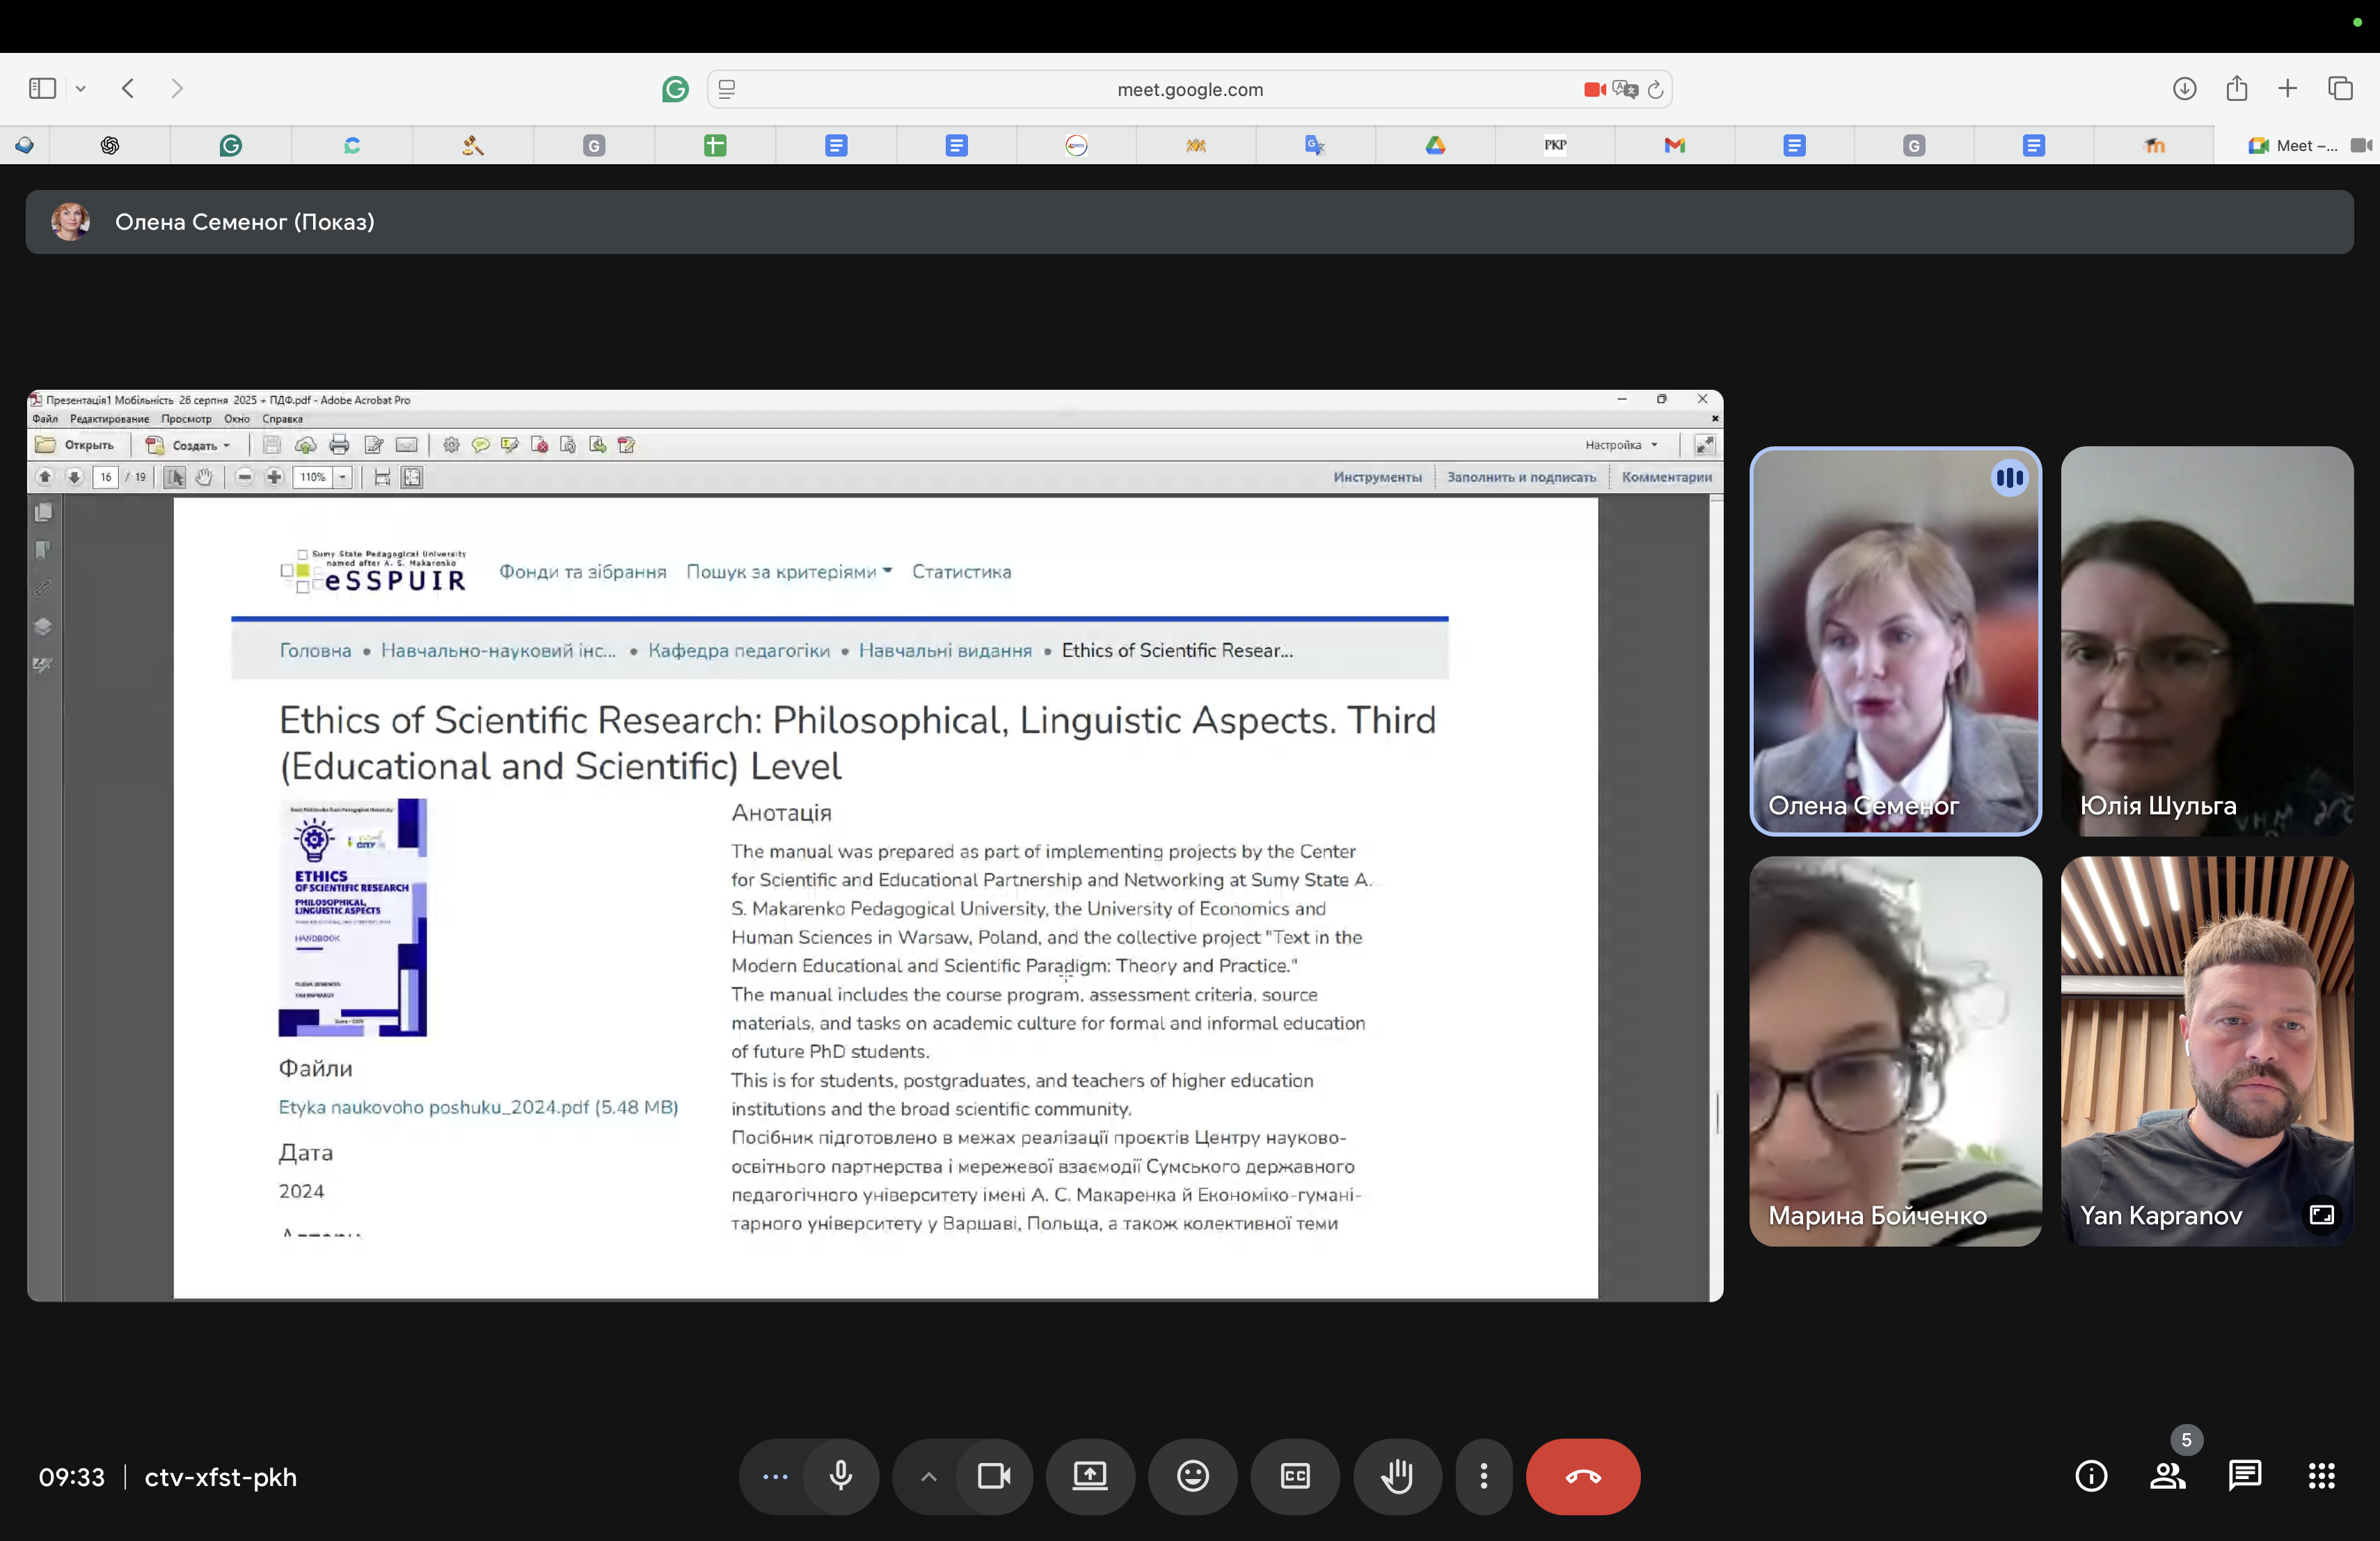
Task: Open the page settings icon in address bar
Action: pos(727,89)
